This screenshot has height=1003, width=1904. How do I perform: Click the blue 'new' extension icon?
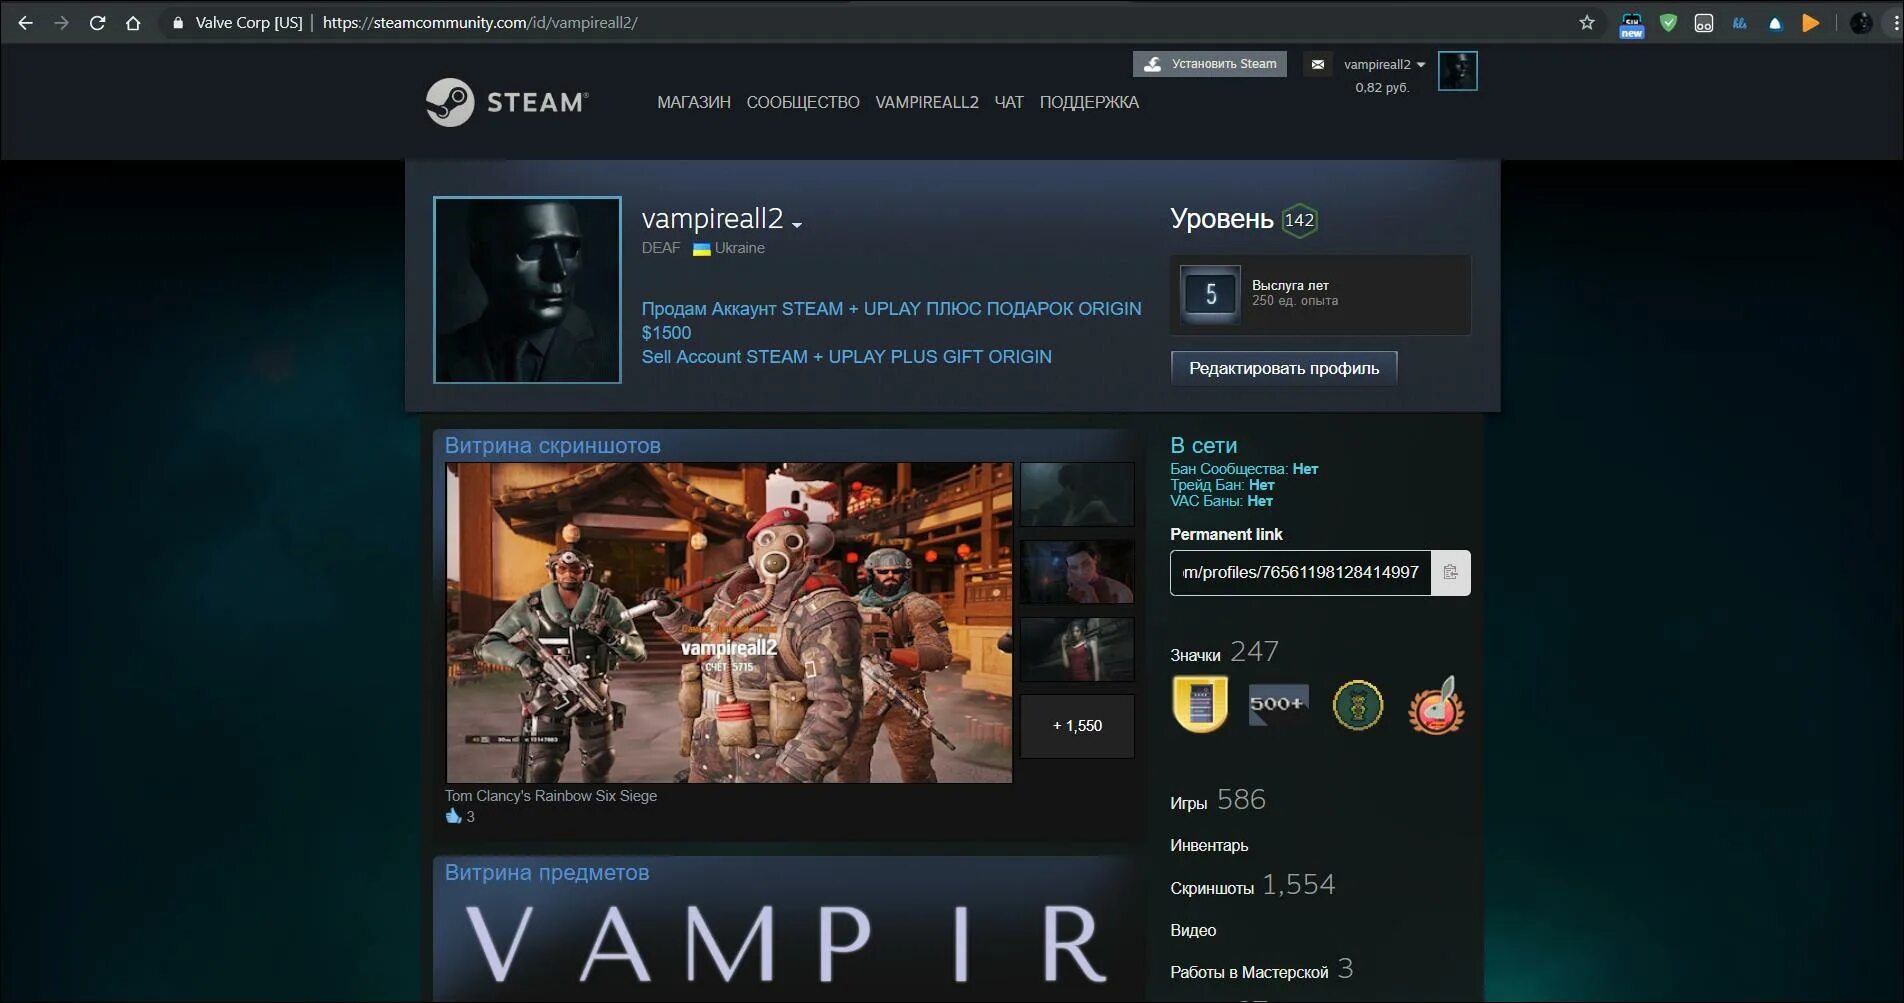[1631, 24]
